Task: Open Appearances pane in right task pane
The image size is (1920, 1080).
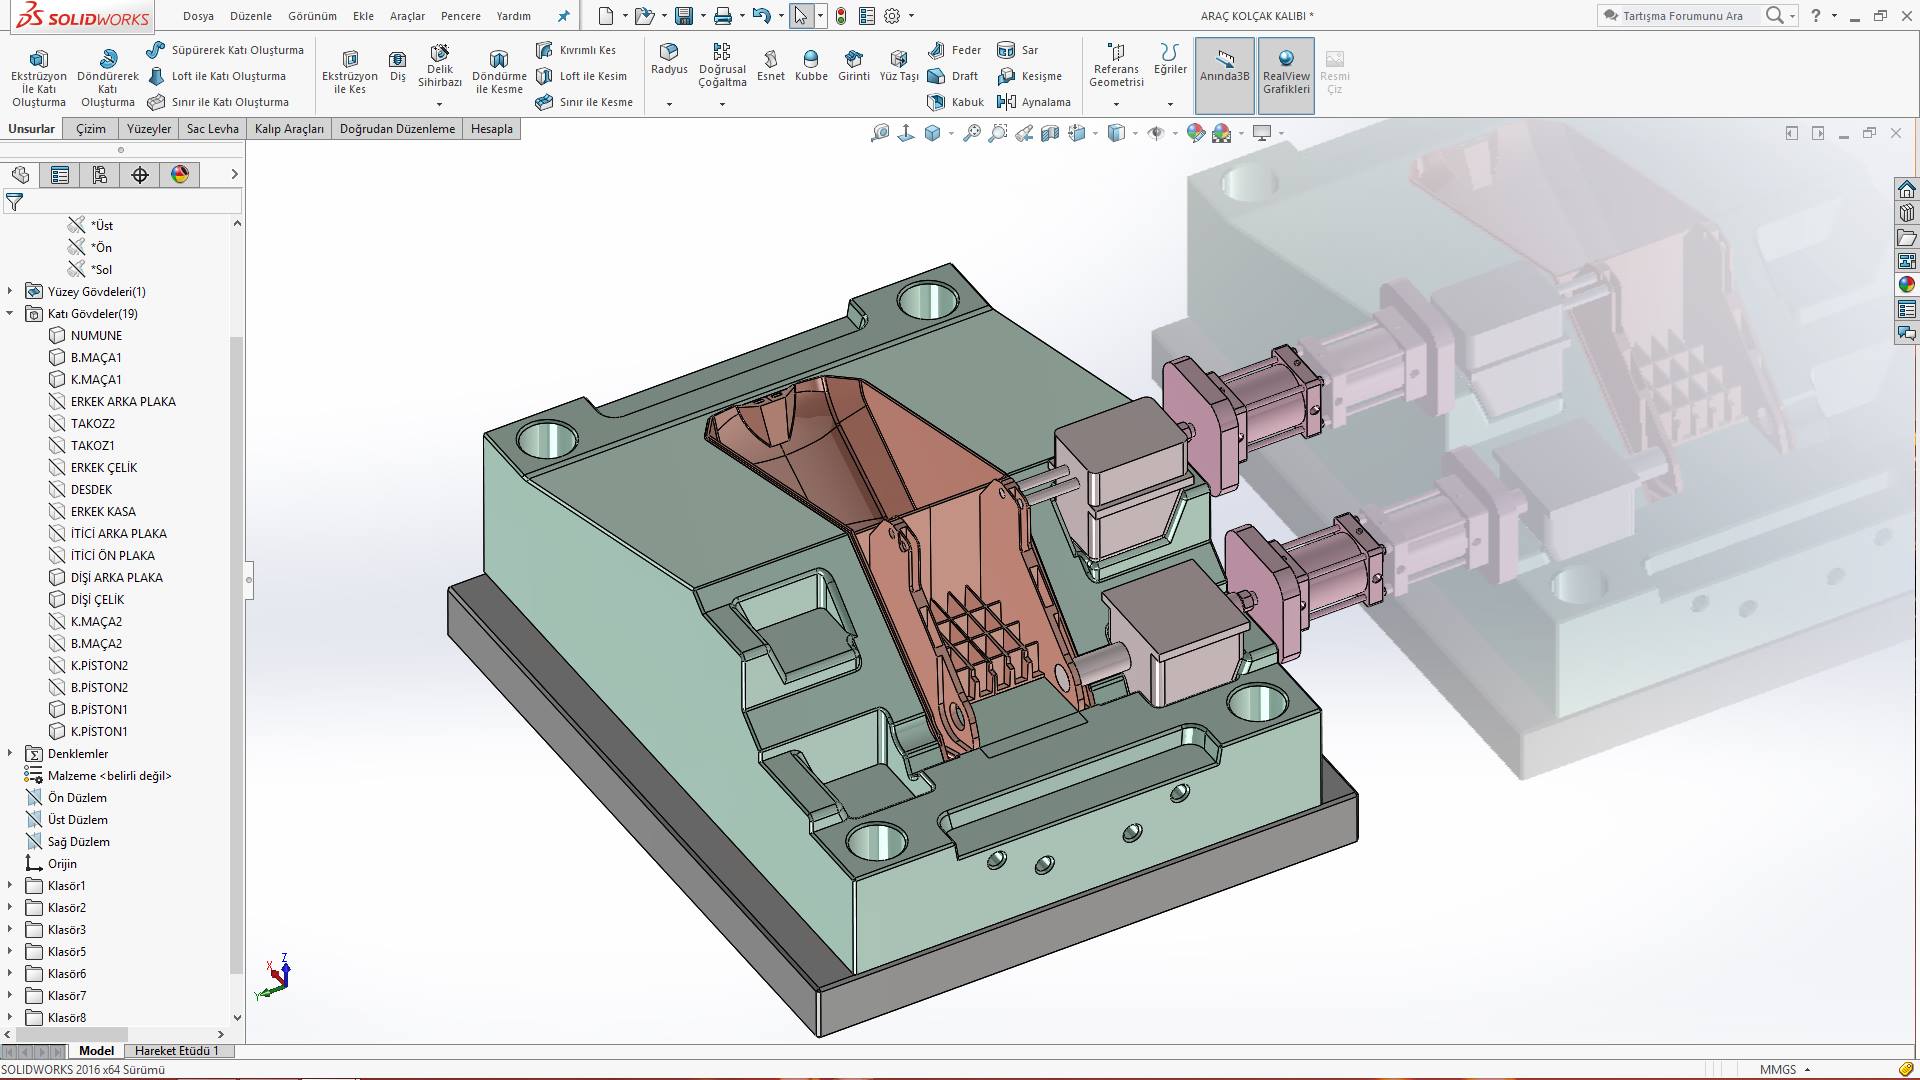Action: coord(1907,284)
